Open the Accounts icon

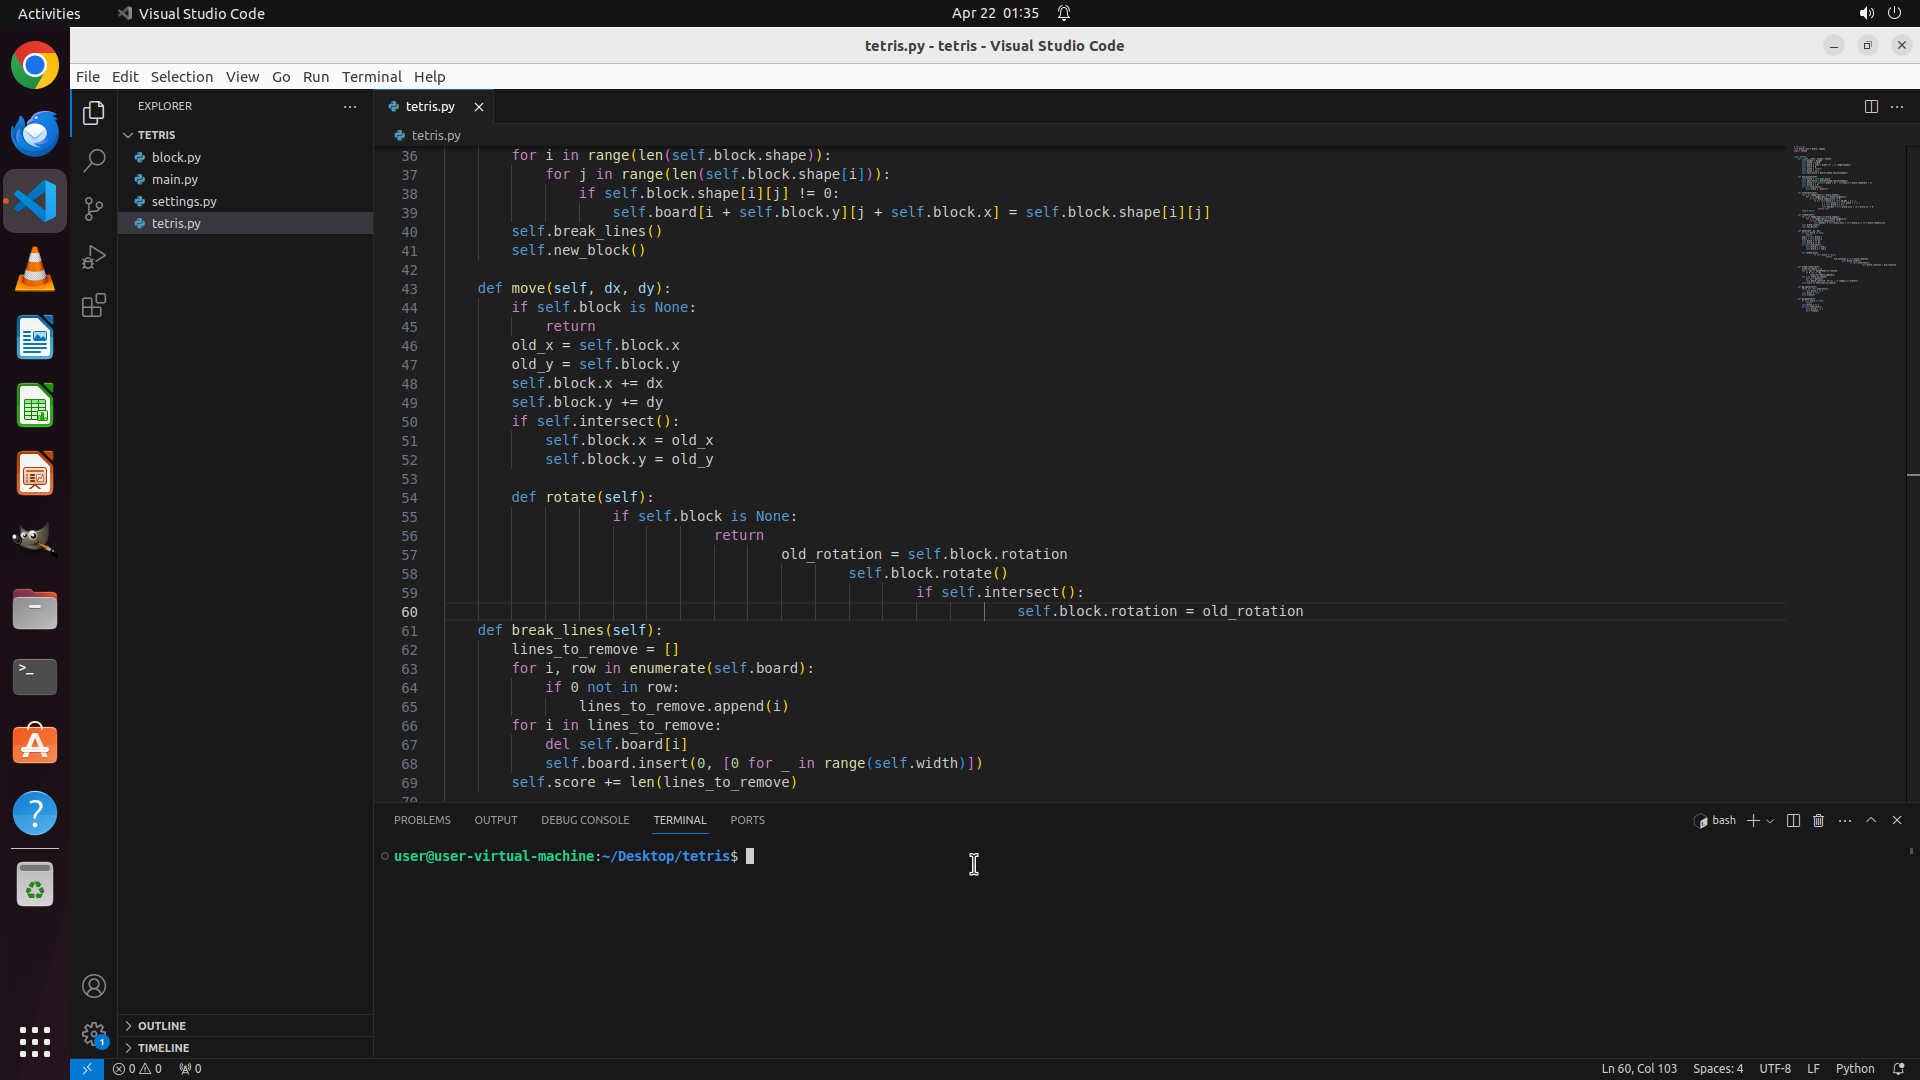(x=94, y=986)
